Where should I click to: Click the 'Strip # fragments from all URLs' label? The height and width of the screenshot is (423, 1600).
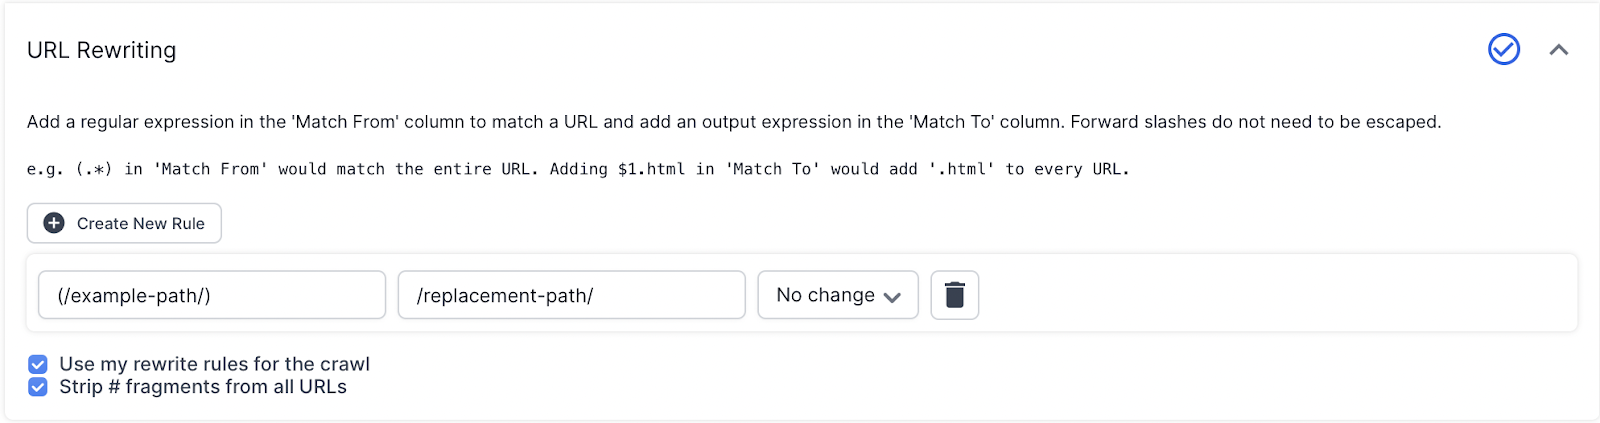(x=203, y=387)
